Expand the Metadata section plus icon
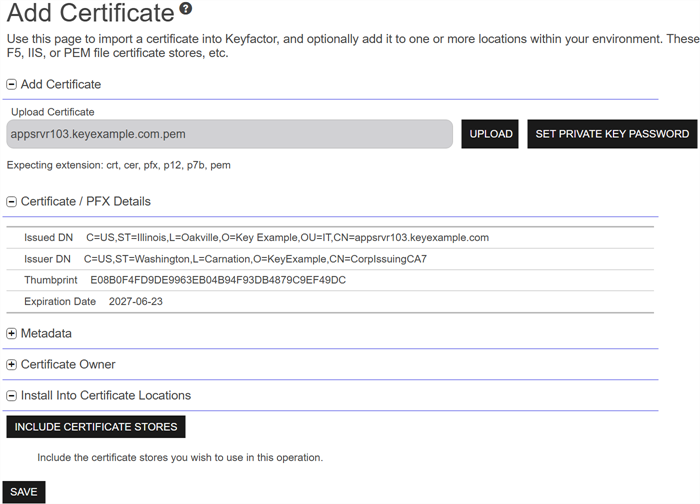The image size is (700, 504). [12, 333]
